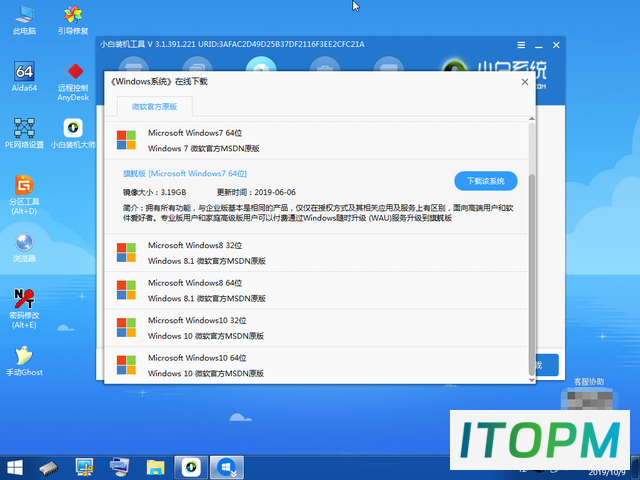Image resolution: width=640 pixels, height=480 pixels.
Task: Launch the 引导修复 boot repair tool
Action: tap(73, 20)
